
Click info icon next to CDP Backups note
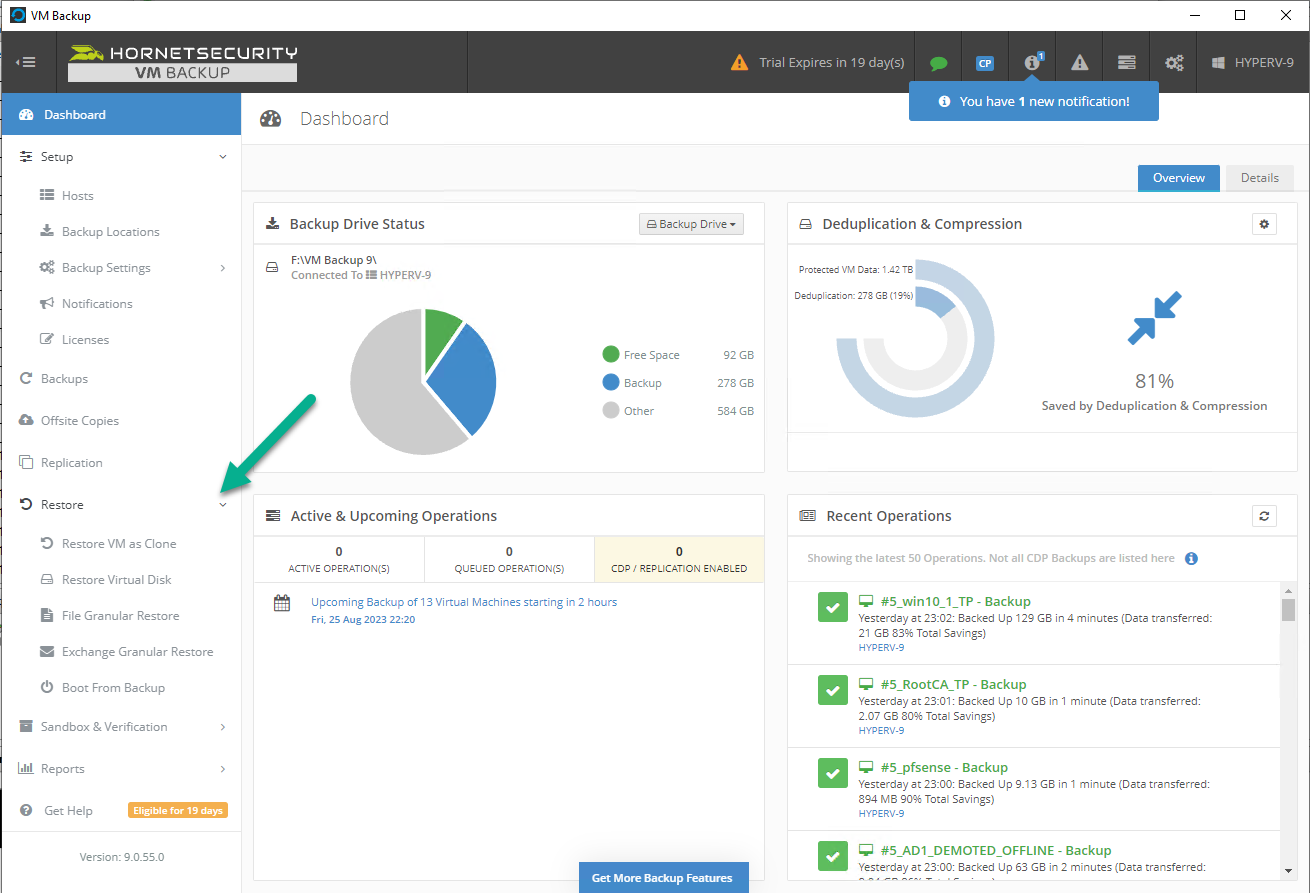(x=1191, y=559)
